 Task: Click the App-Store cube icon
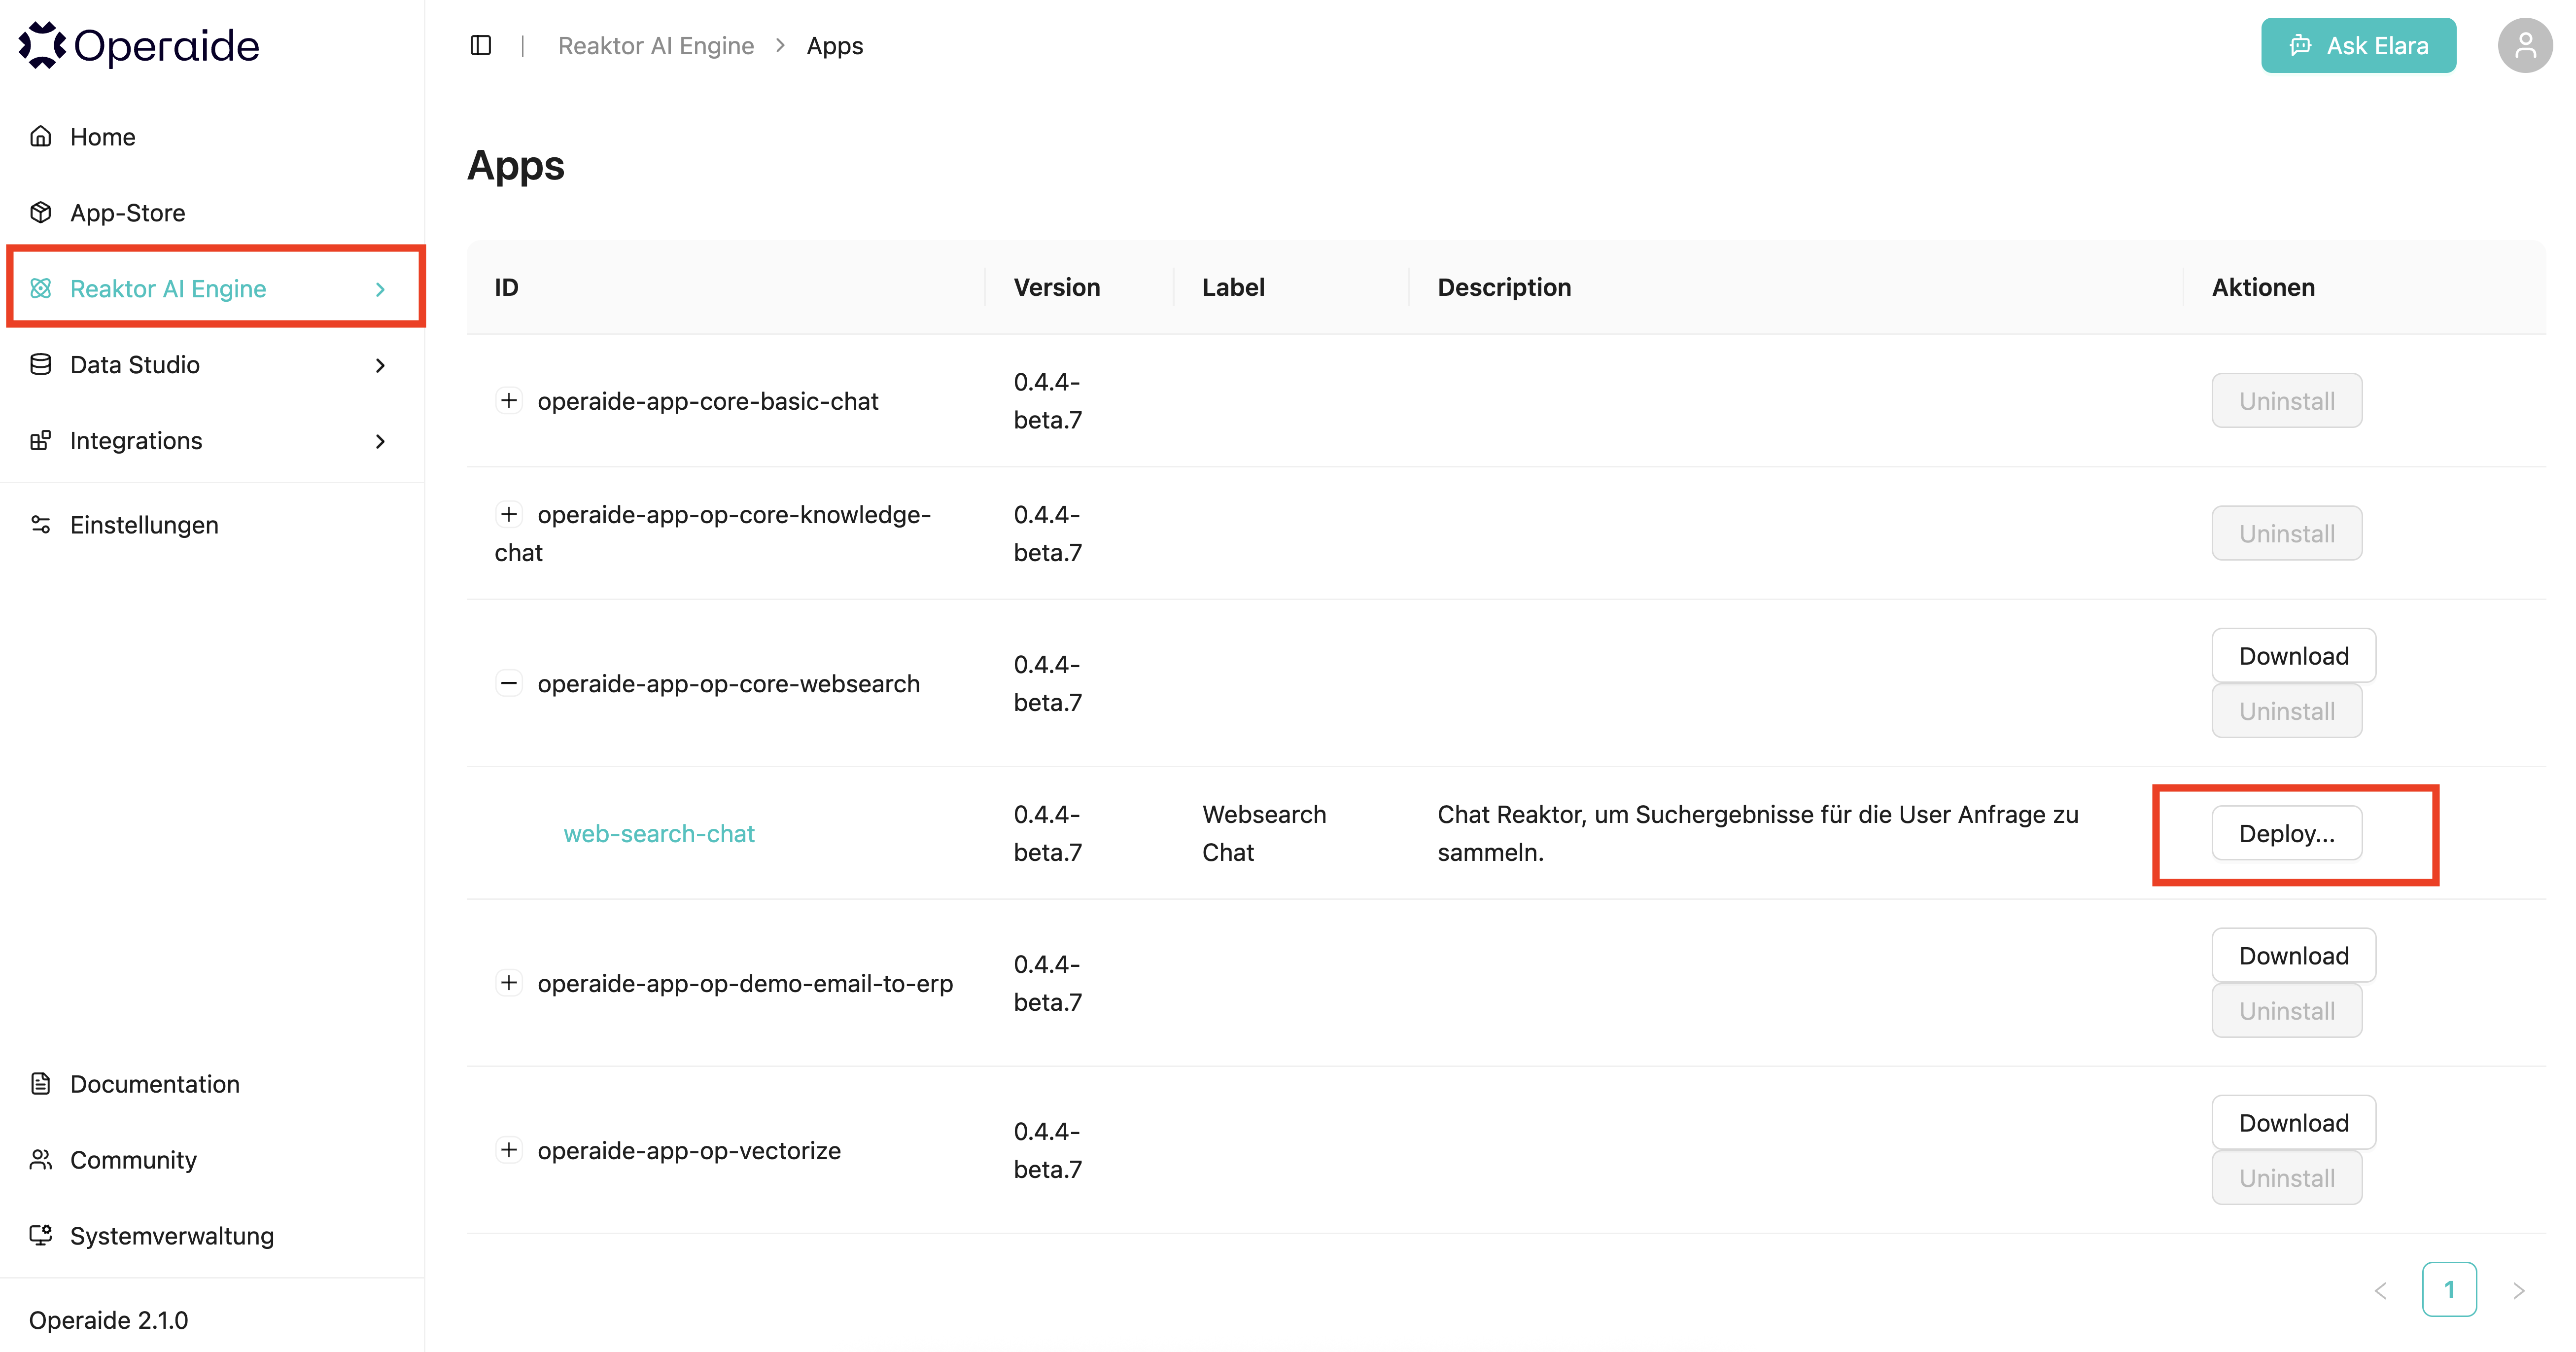pyautogui.click(x=41, y=212)
